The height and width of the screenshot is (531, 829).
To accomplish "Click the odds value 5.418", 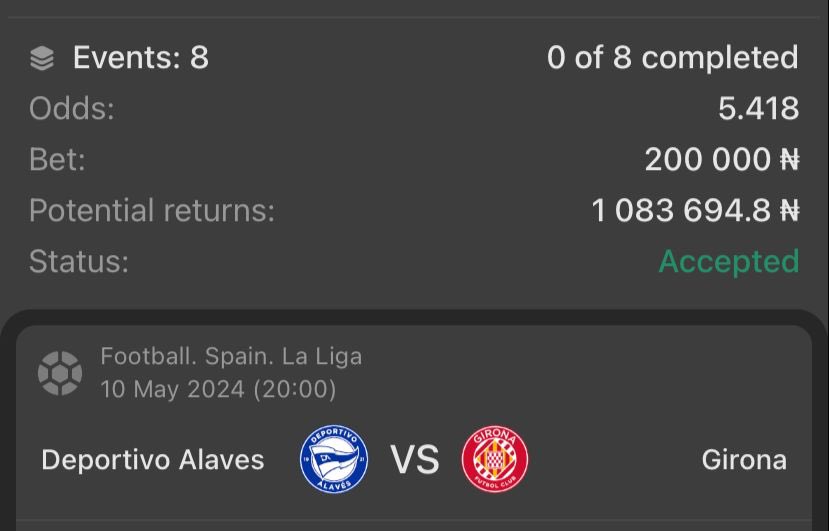I will [758, 109].
